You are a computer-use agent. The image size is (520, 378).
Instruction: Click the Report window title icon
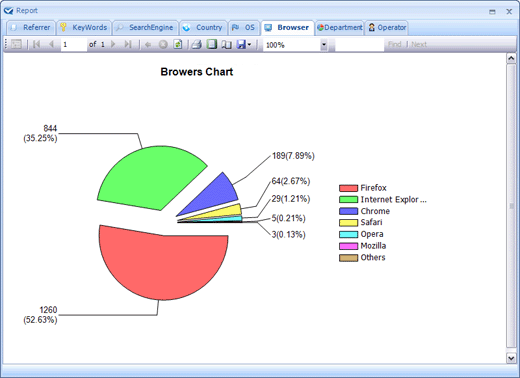(9, 11)
